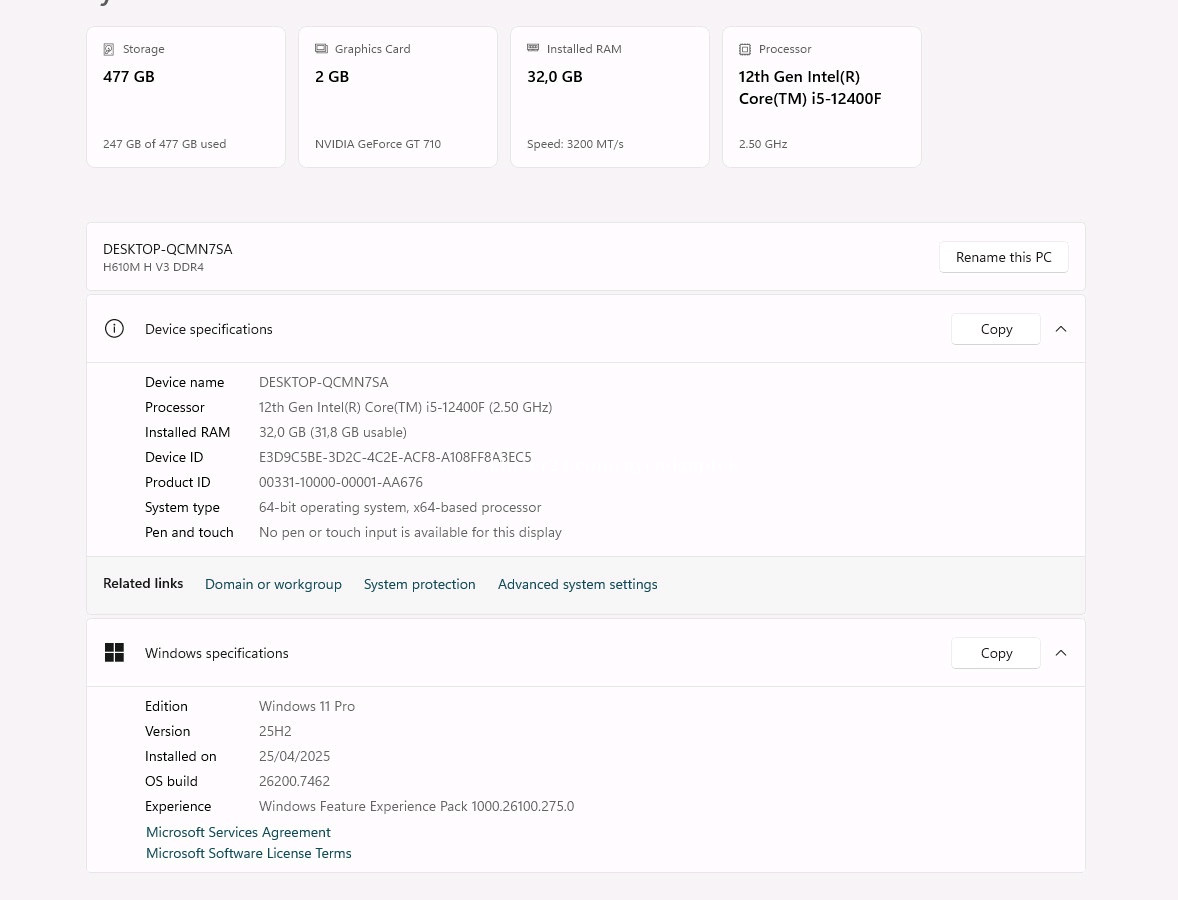Viewport: 1178px width, 900px height.
Task: Click the Graphics Card icon
Action: pos(321,49)
